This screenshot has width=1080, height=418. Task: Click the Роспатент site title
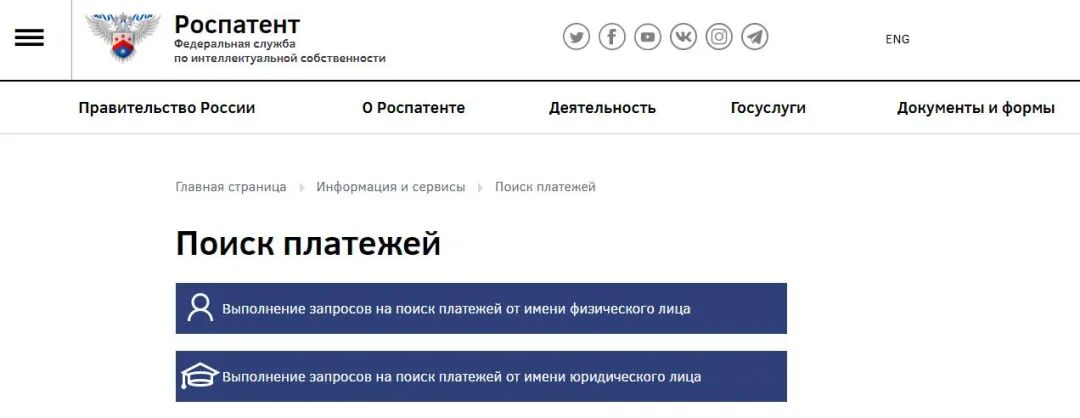[x=237, y=24]
